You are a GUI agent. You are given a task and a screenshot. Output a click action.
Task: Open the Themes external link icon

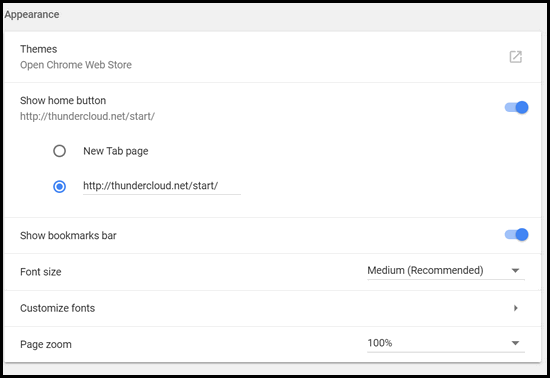pos(515,57)
